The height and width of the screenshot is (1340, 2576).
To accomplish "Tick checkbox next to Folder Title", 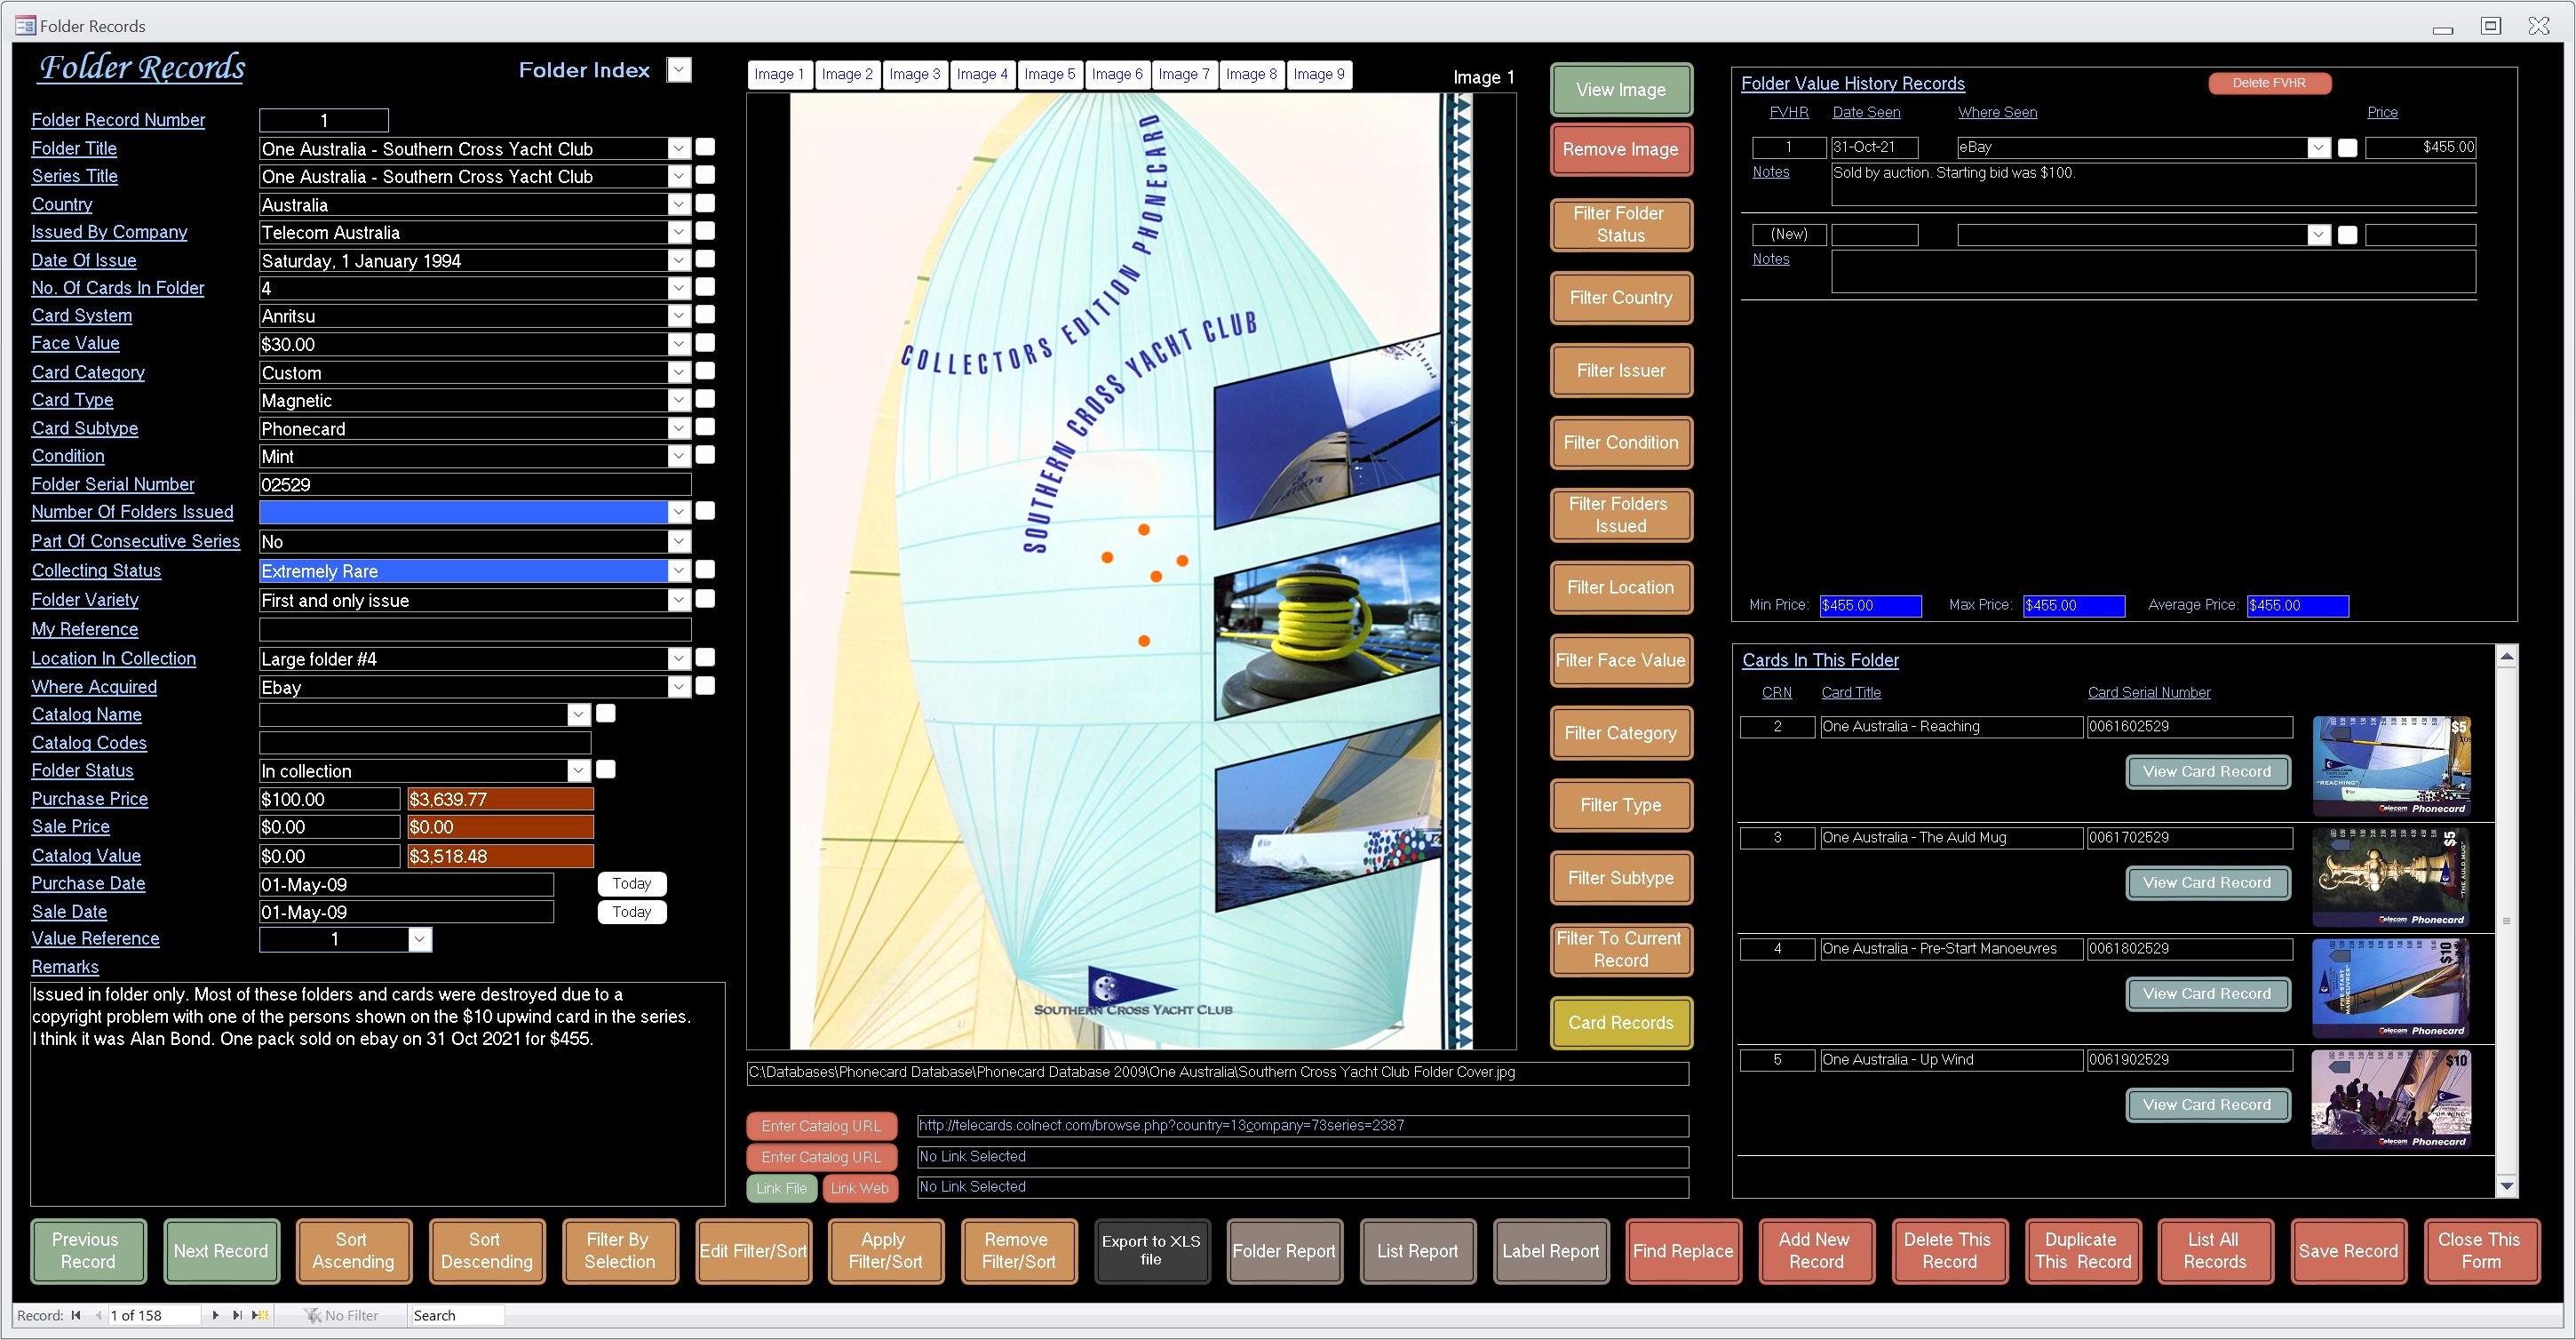I will pyautogui.click(x=705, y=148).
